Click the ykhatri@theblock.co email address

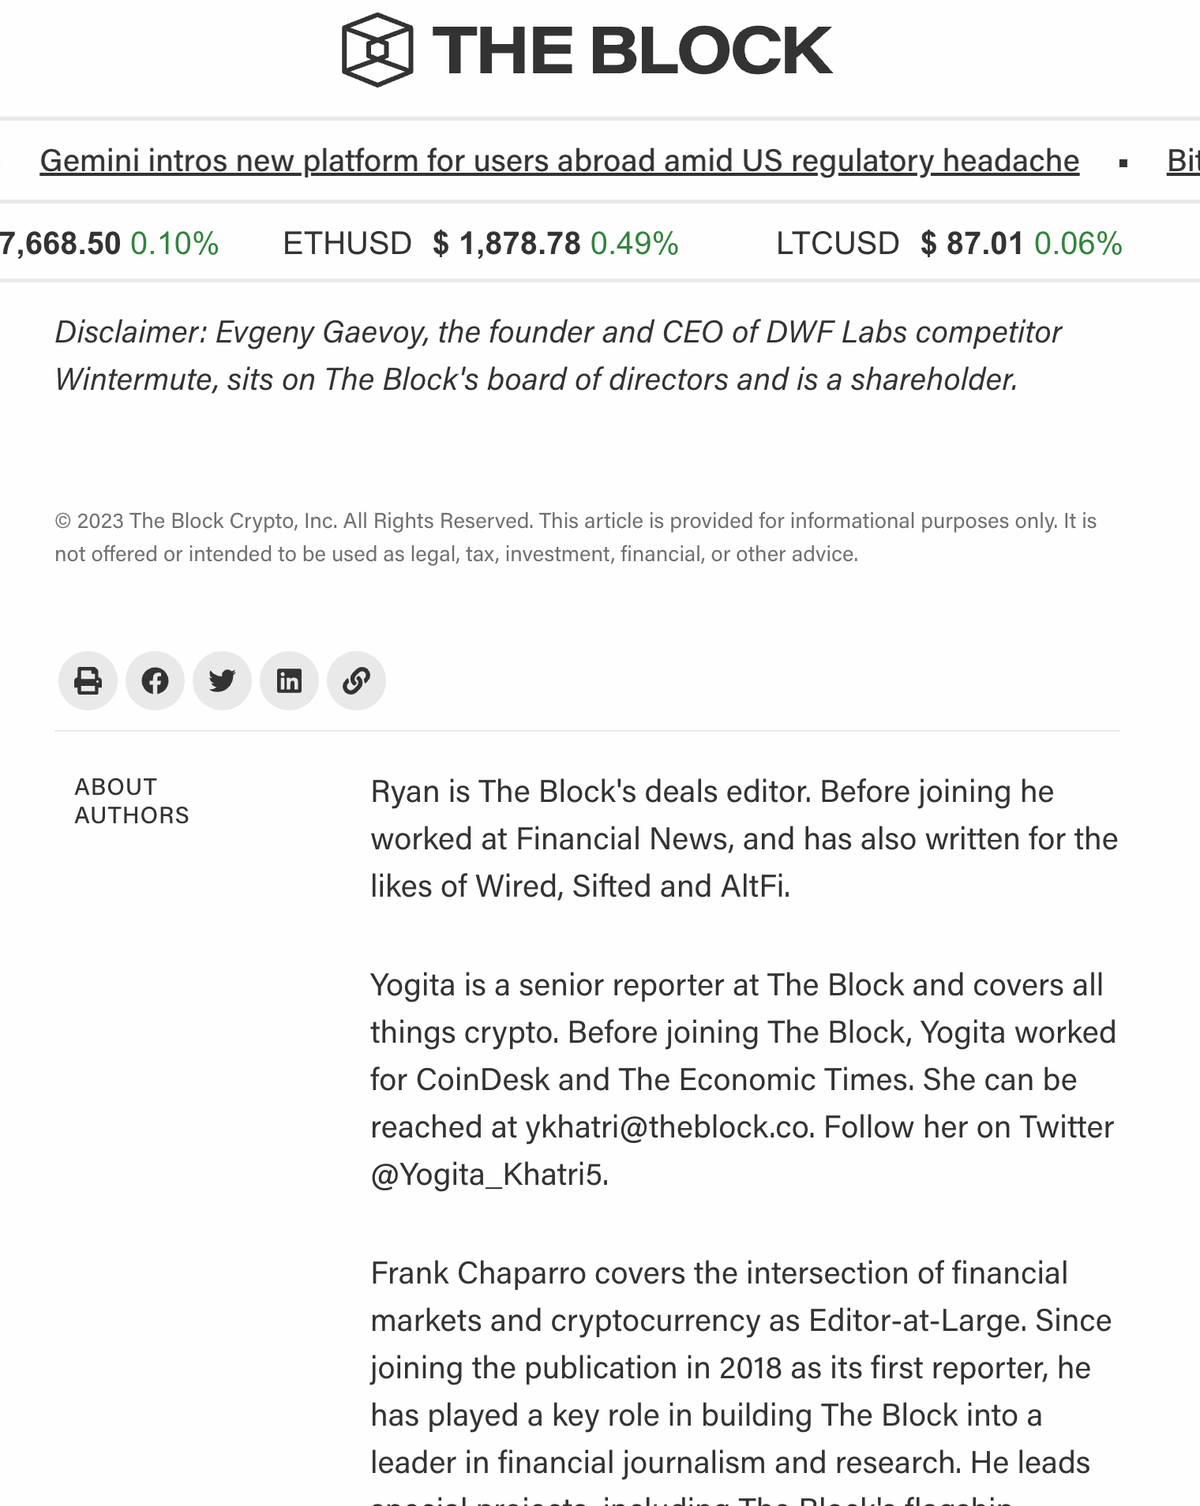(x=669, y=1127)
